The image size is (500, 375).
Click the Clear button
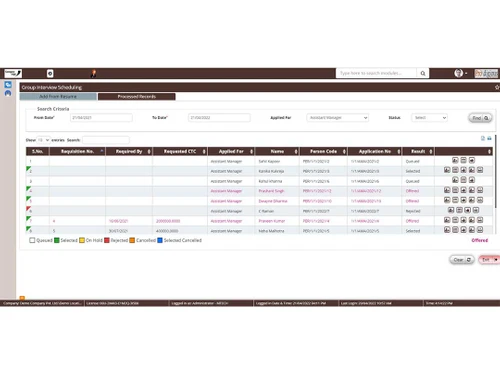click(462, 260)
